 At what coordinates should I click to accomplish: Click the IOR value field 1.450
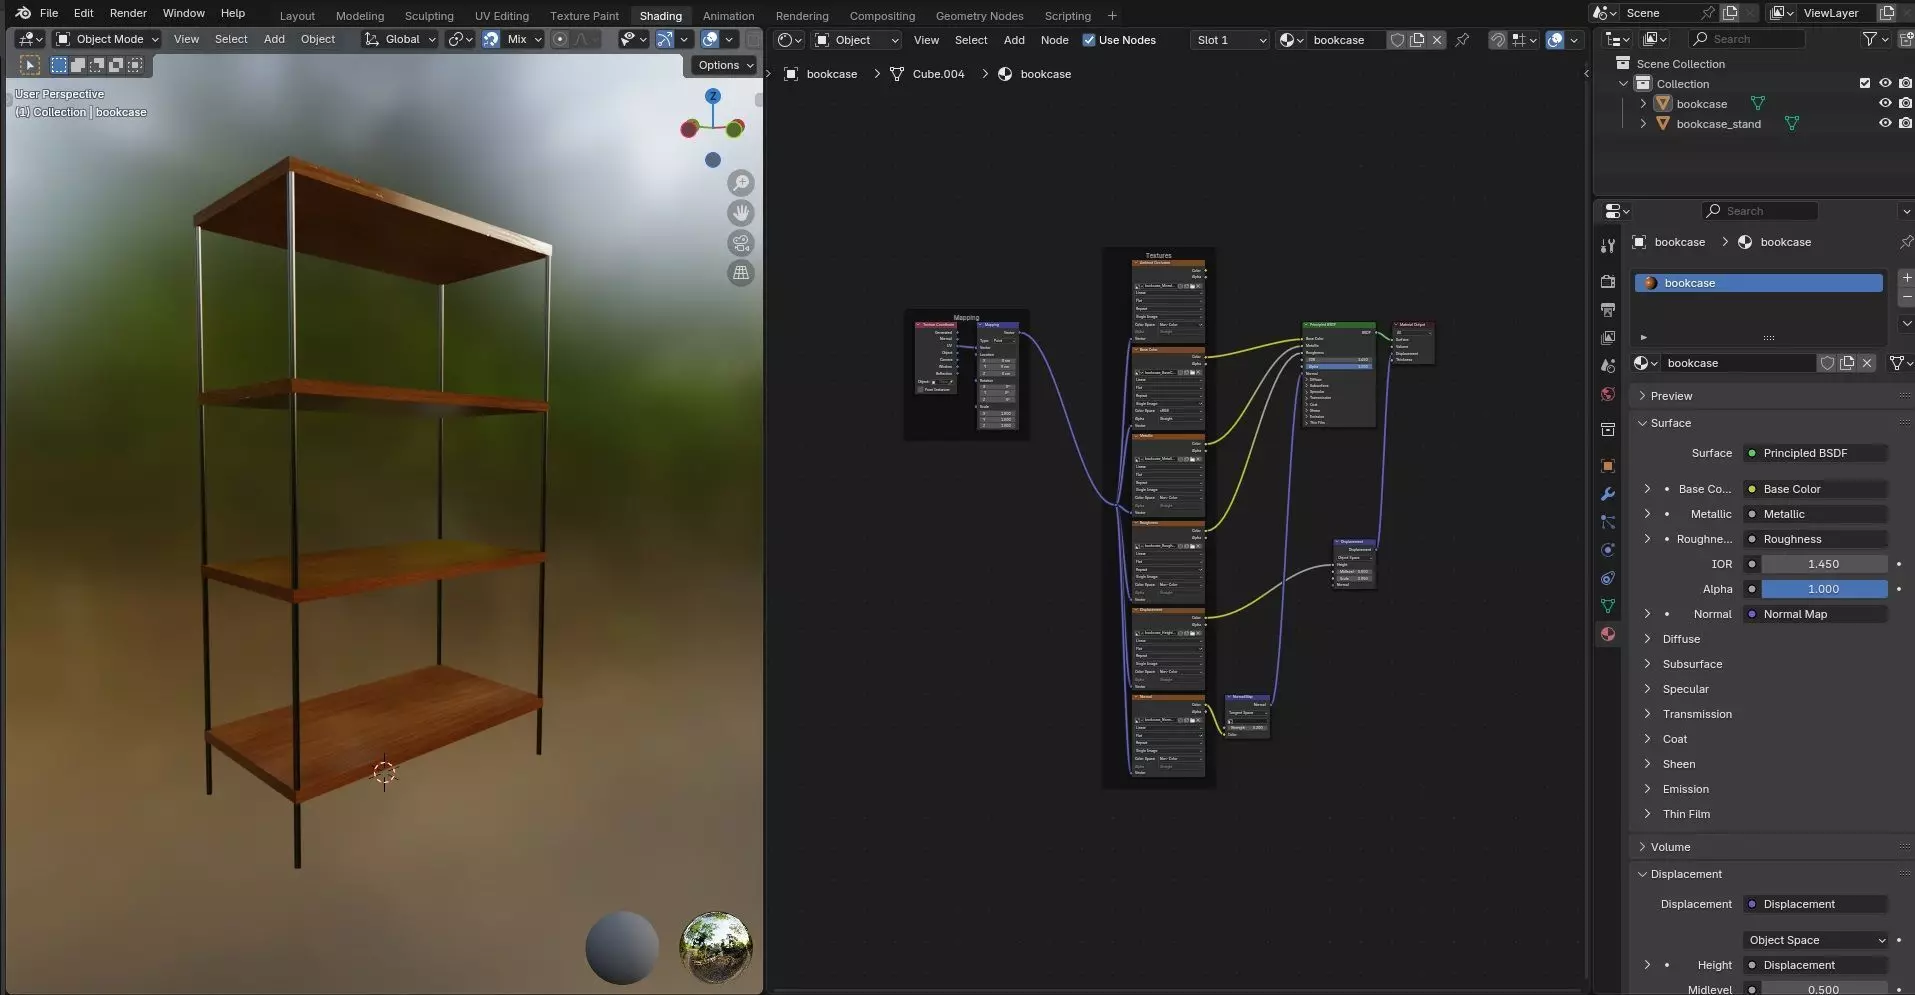(x=1824, y=564)
